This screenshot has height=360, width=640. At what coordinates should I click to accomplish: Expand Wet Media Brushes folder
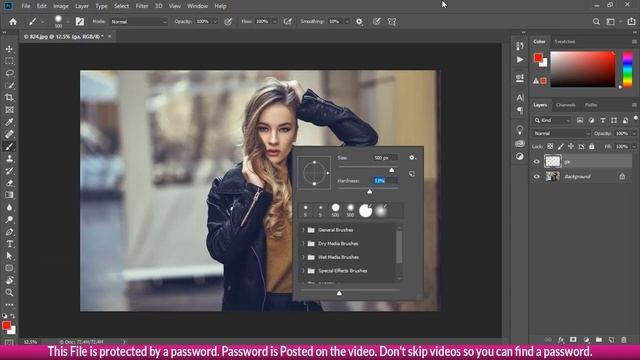[303, 257]
